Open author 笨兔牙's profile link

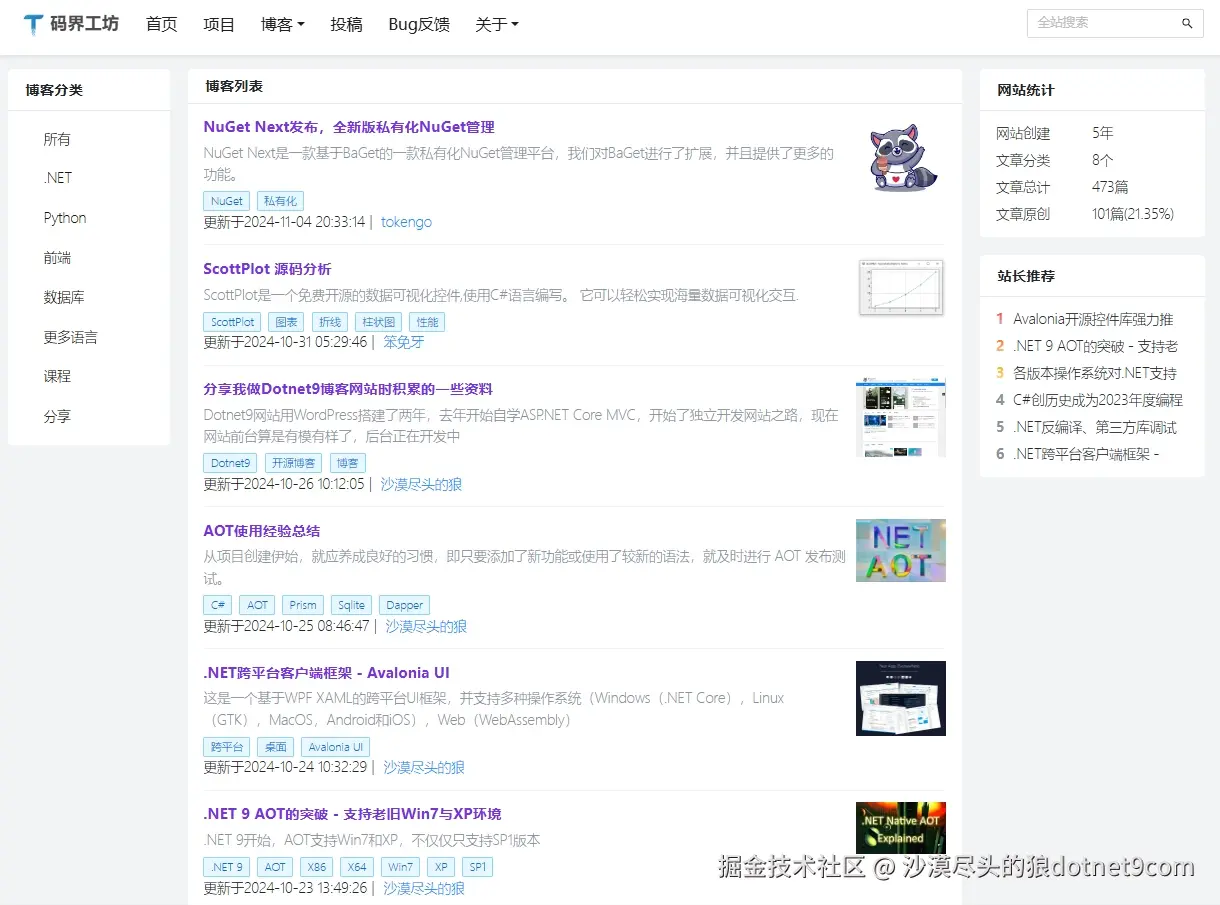point(404,342)
